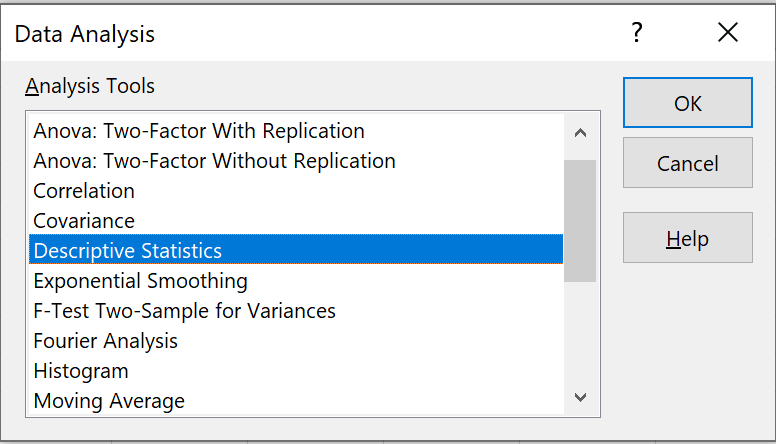
Task: Choose the Covariance tool
Action: click(296, 221)
